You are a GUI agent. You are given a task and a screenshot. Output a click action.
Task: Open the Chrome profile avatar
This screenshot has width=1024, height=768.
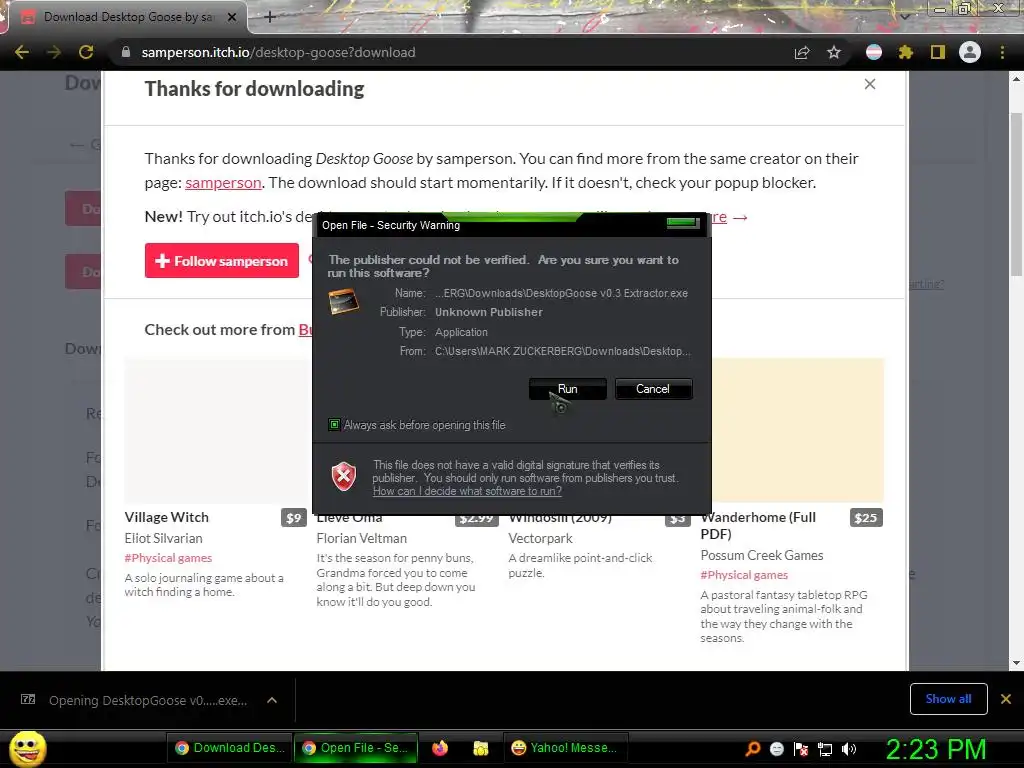tap(970, 52)
